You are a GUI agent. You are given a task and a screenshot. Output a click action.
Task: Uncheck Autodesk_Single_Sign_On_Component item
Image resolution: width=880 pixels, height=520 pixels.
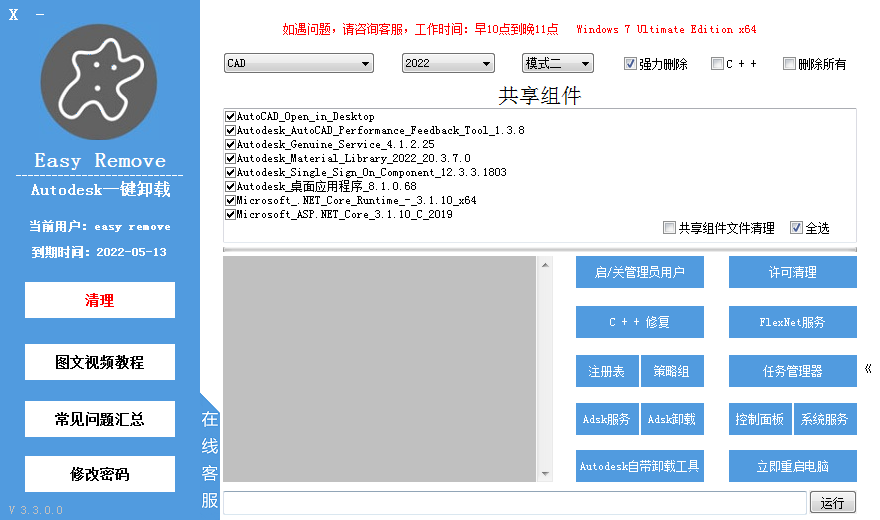[230, 172]
